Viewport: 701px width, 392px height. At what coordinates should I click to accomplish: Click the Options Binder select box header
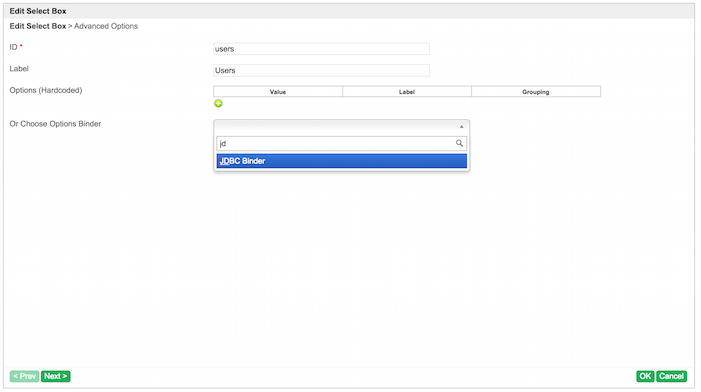(342, 126)
